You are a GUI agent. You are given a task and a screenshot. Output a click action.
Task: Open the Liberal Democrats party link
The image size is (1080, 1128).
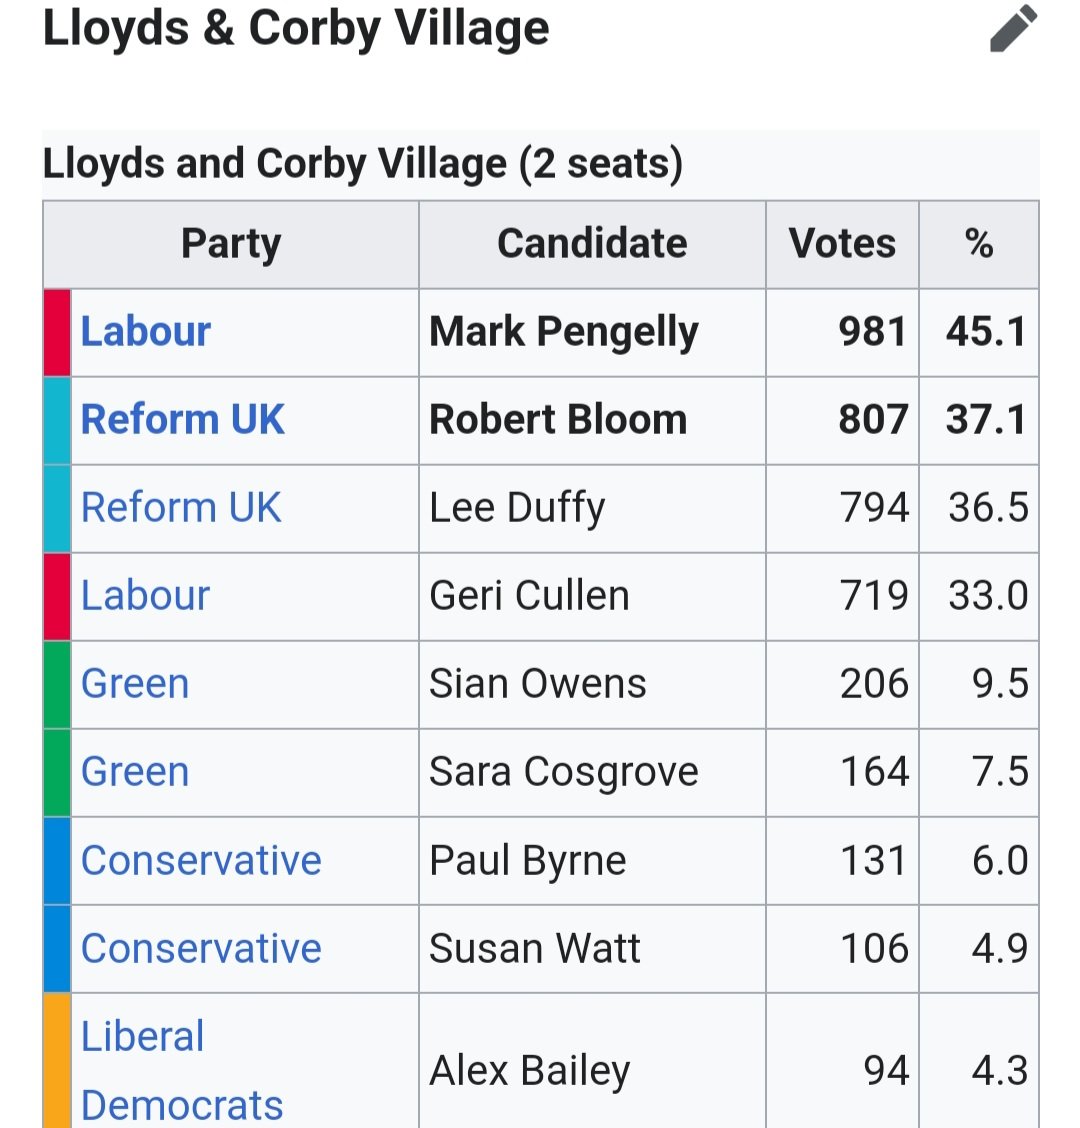[181, 1070]
